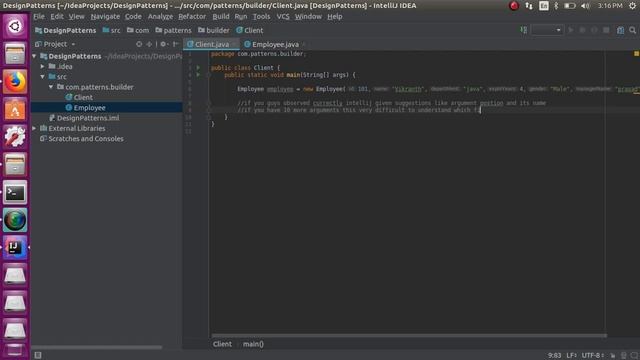The height and width of the screenshot is (360, 640).
Task: Click main() breadcrumb below the editor
Action: (x=253, y=344)
